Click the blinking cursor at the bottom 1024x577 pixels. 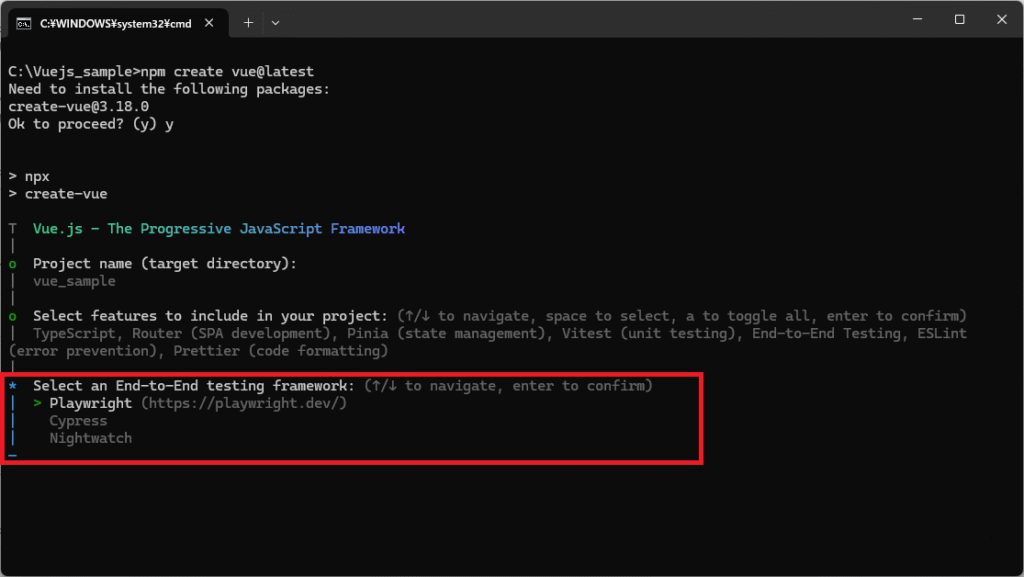coord(12,455)
